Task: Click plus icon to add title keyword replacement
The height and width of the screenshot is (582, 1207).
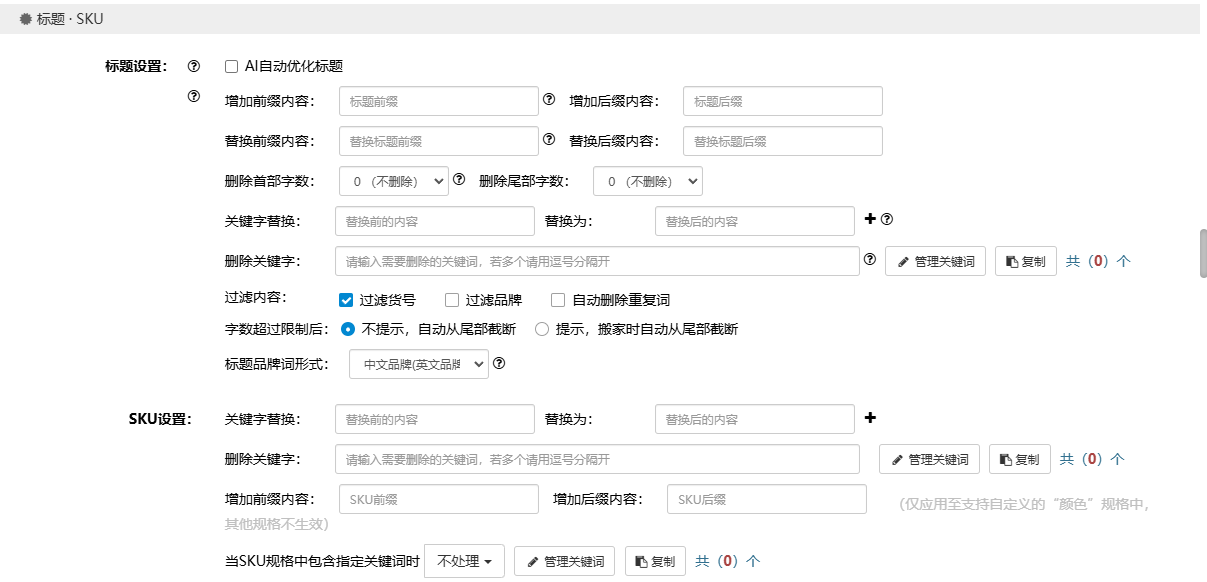Action: [x=869, y=219]
